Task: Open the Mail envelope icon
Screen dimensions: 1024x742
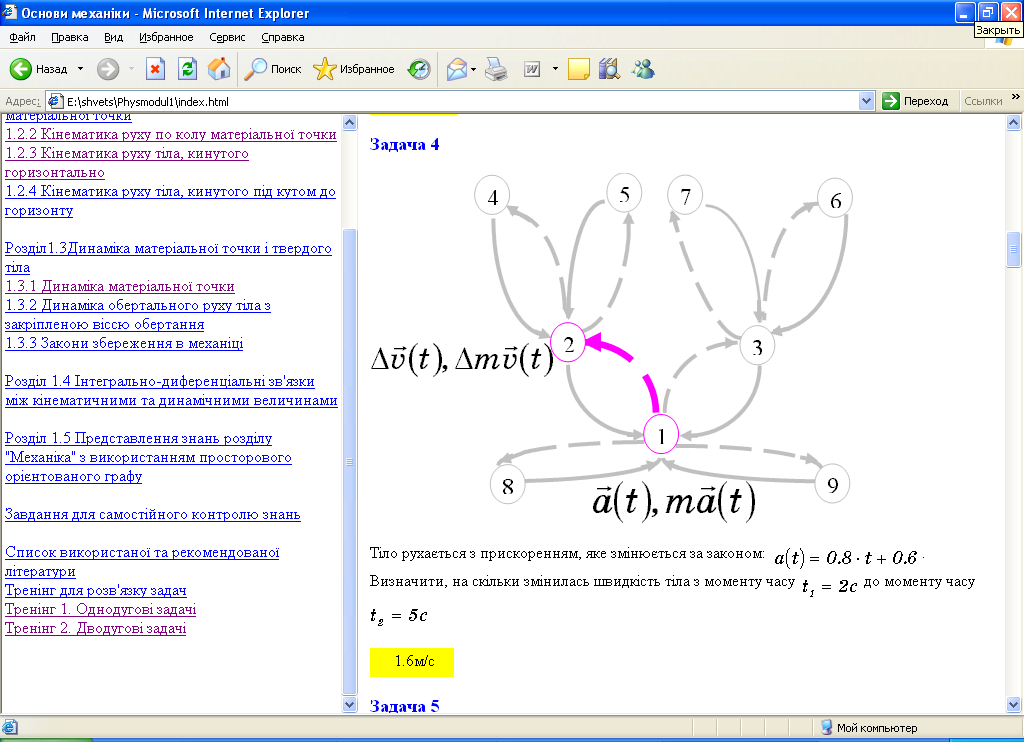Action: (456, 69)
